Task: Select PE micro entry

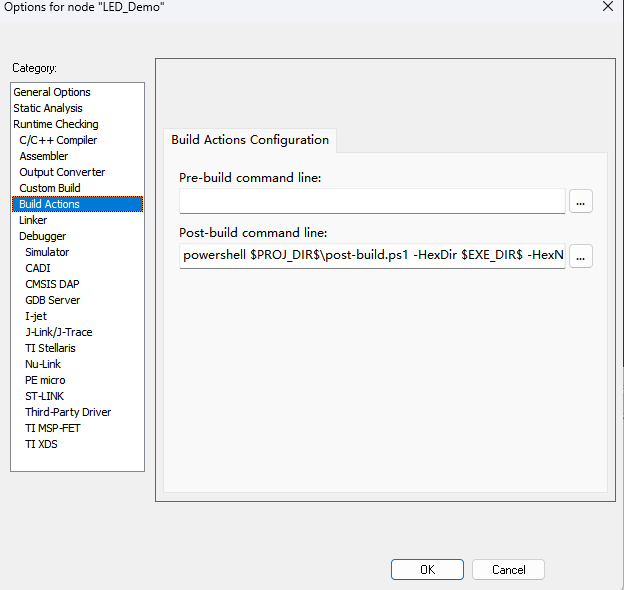Action: pyautogui.click(x=45, y=380)
